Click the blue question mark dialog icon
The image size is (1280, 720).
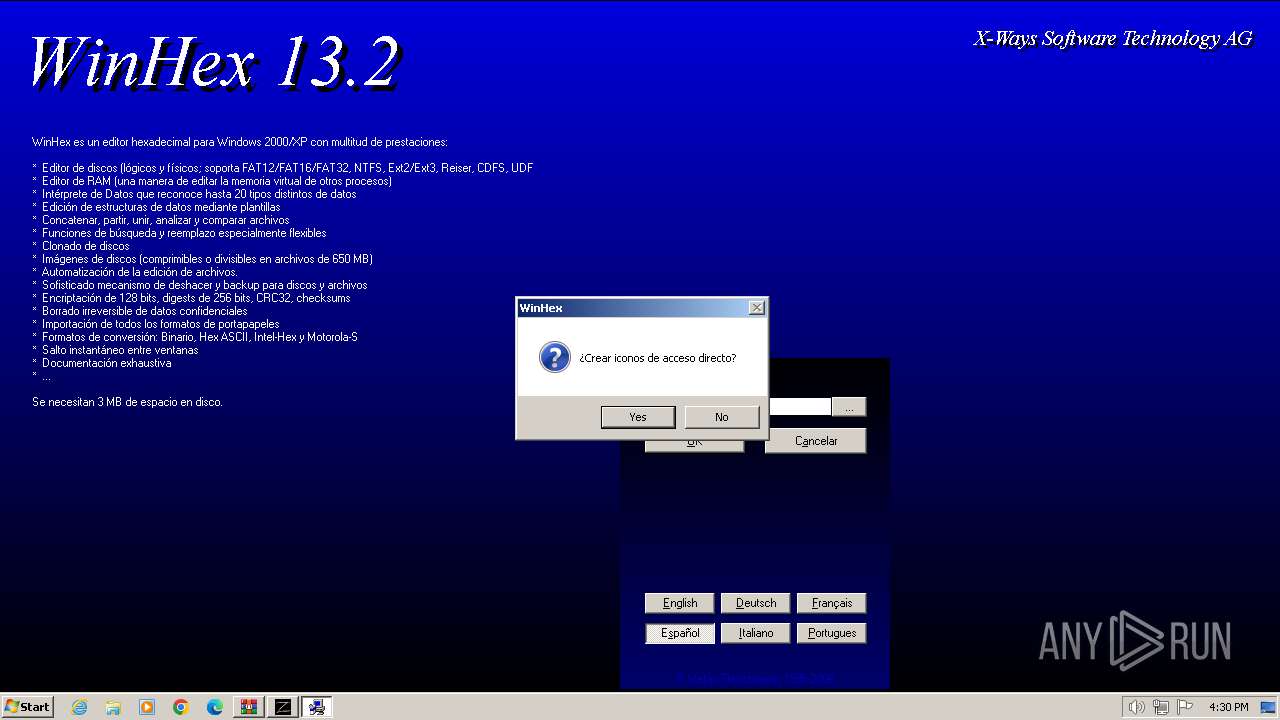click(555, 357)
